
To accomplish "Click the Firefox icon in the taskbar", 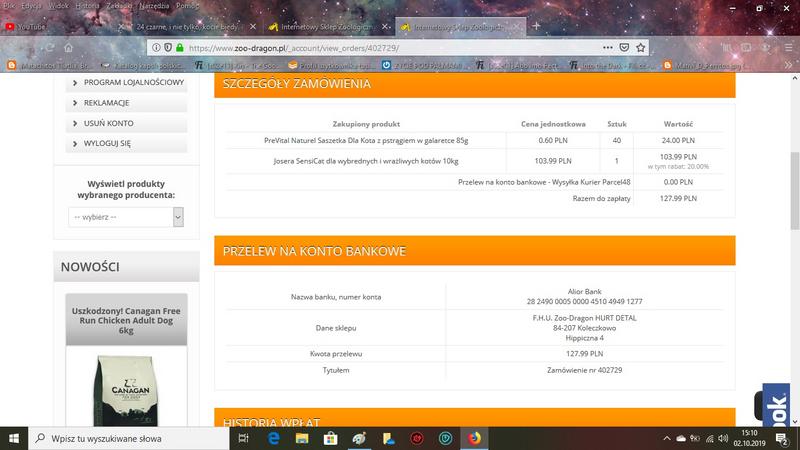I will pos(474,438).
